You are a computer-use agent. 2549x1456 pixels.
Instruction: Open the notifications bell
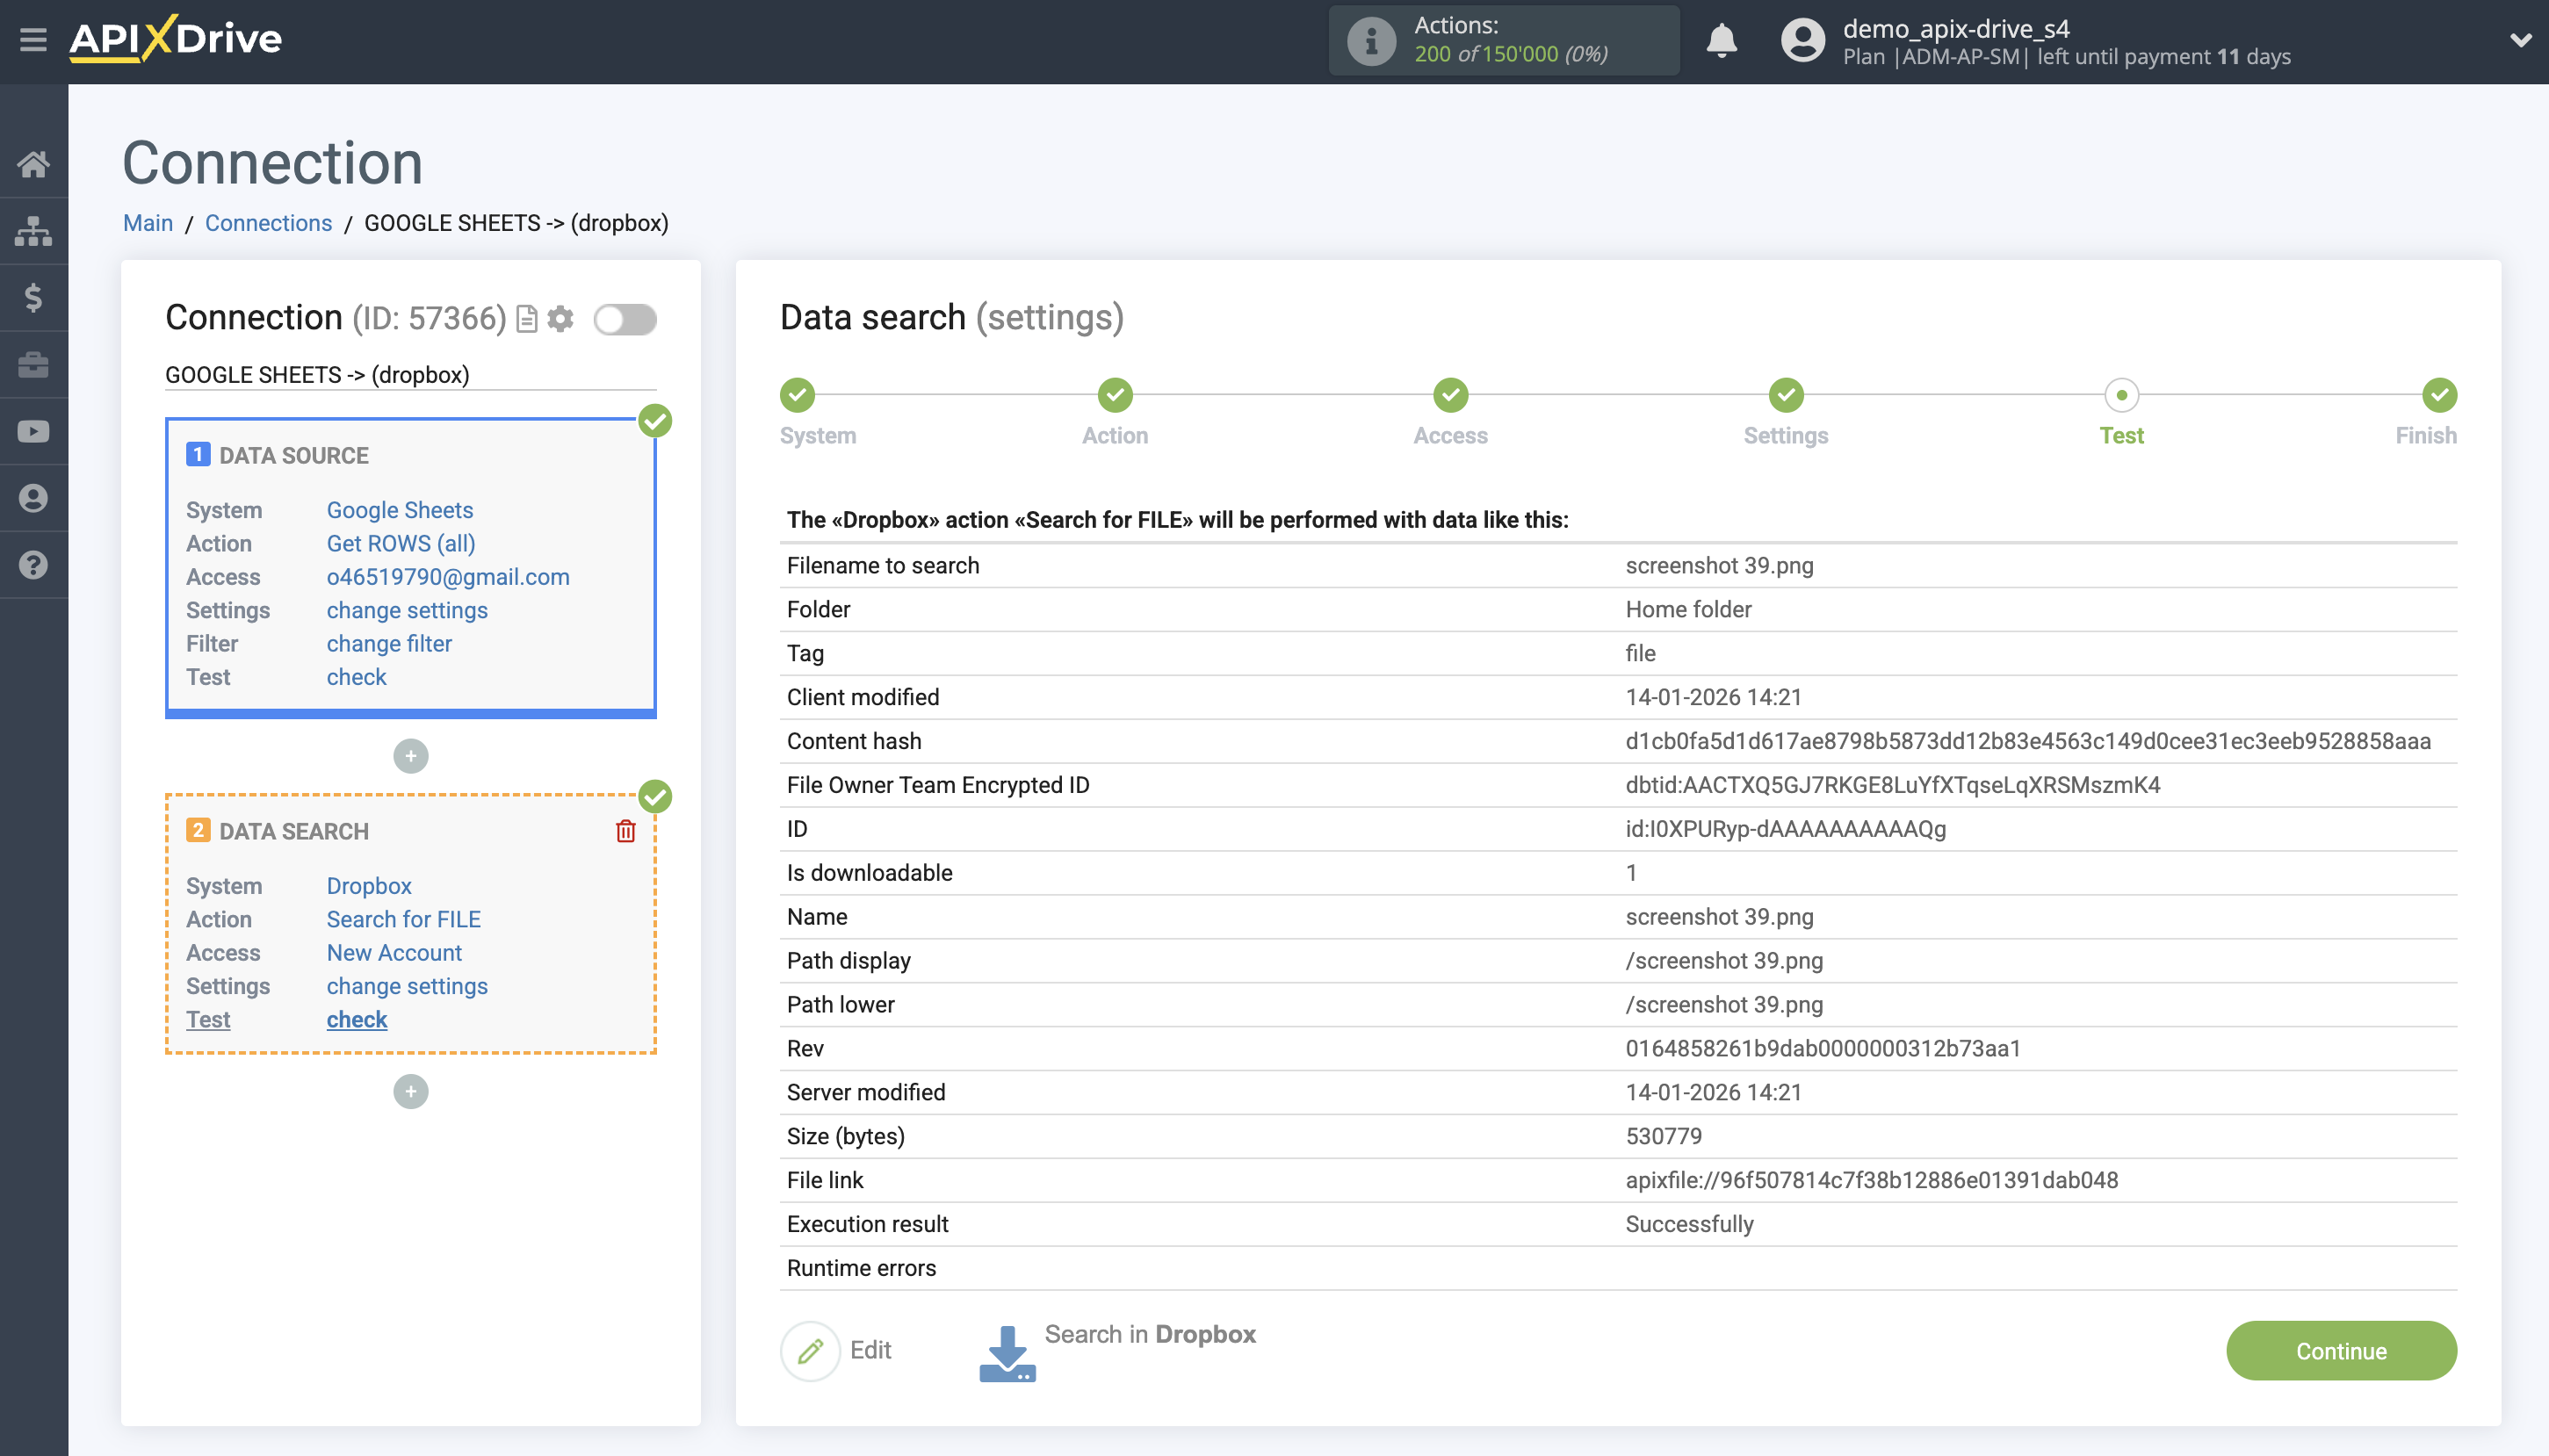pos(1722,41)
